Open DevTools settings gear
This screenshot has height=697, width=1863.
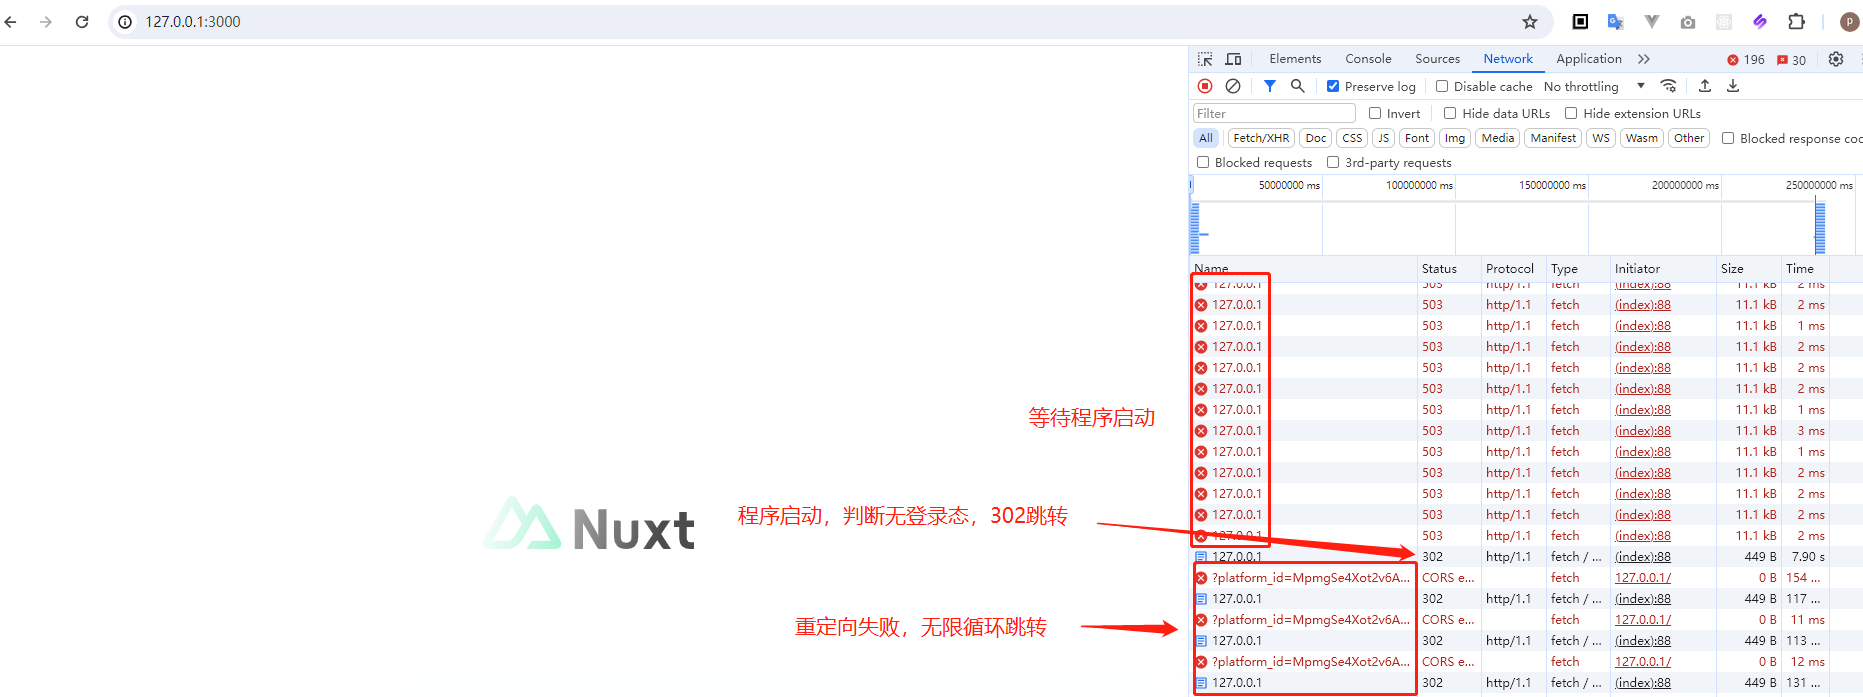[1836, 59]
